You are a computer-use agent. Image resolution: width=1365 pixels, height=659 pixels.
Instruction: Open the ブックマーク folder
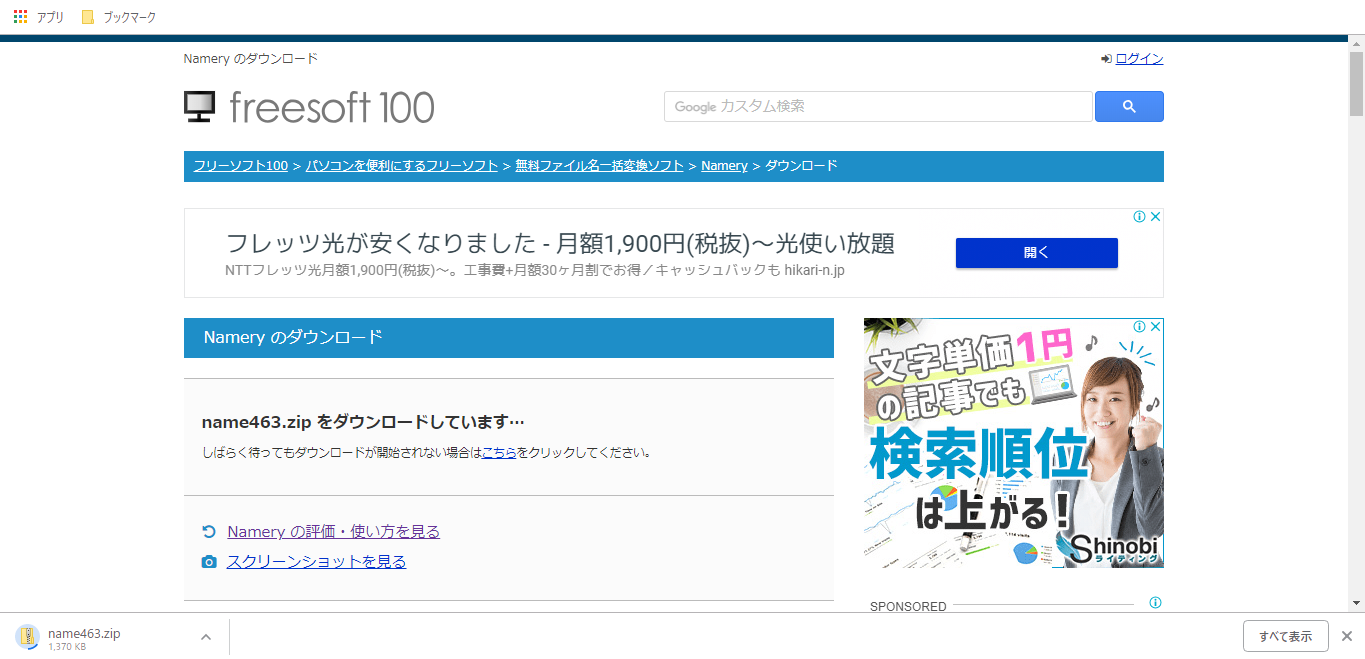click(118, 17)
